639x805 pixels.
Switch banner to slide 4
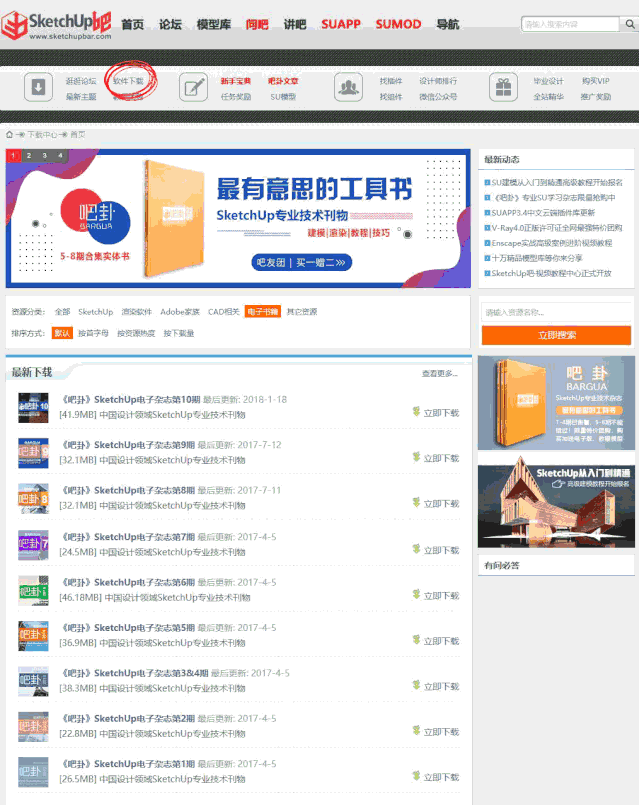point(60,156)
